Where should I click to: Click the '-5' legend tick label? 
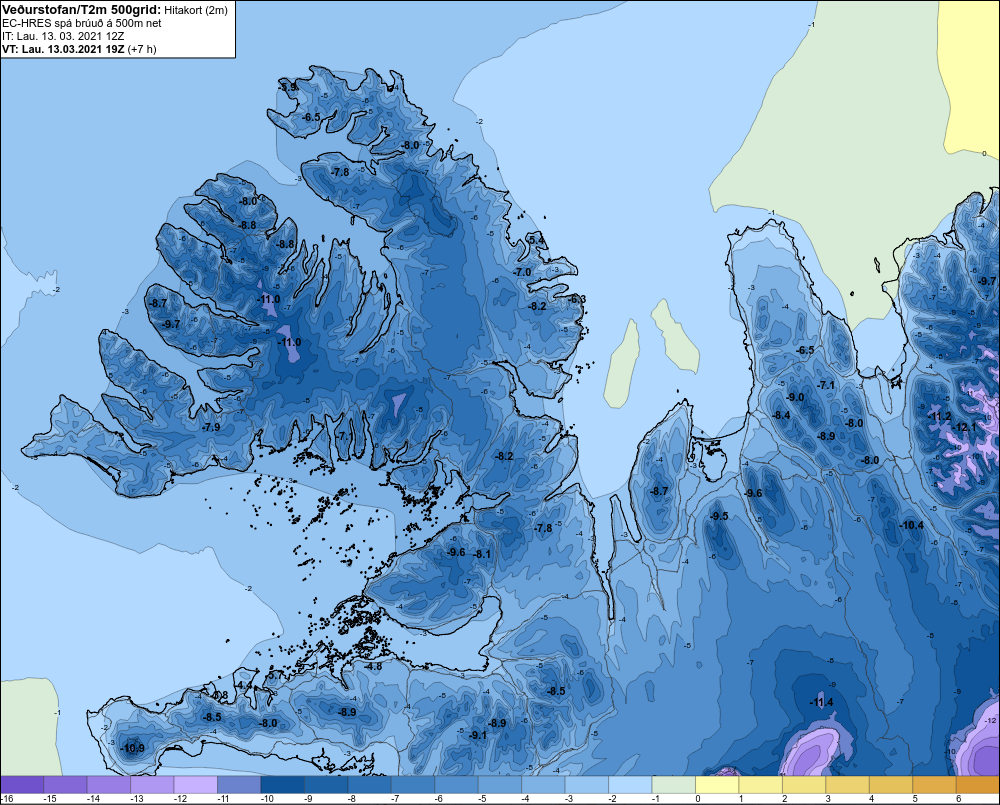482,799
